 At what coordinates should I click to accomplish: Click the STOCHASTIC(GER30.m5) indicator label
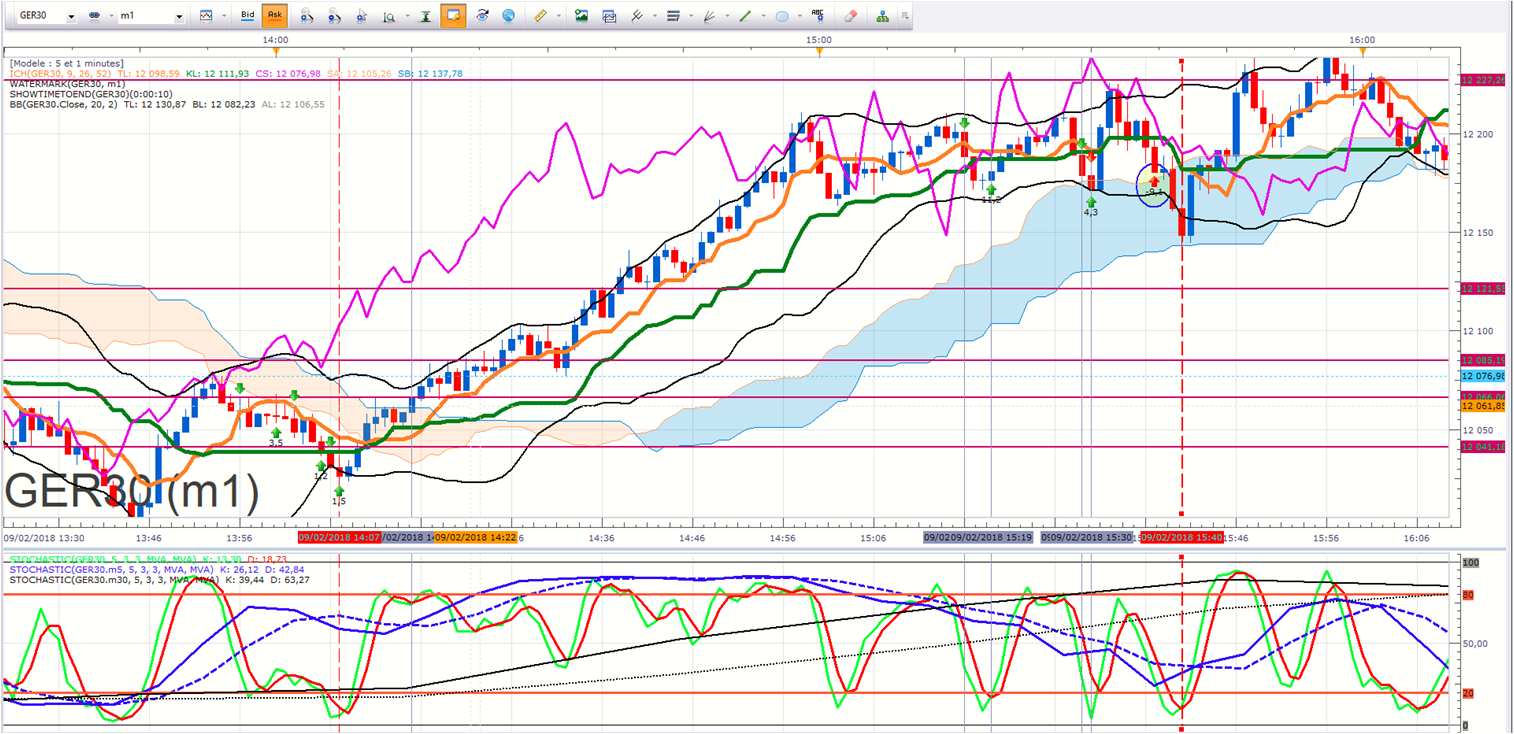tap(113, 570)
